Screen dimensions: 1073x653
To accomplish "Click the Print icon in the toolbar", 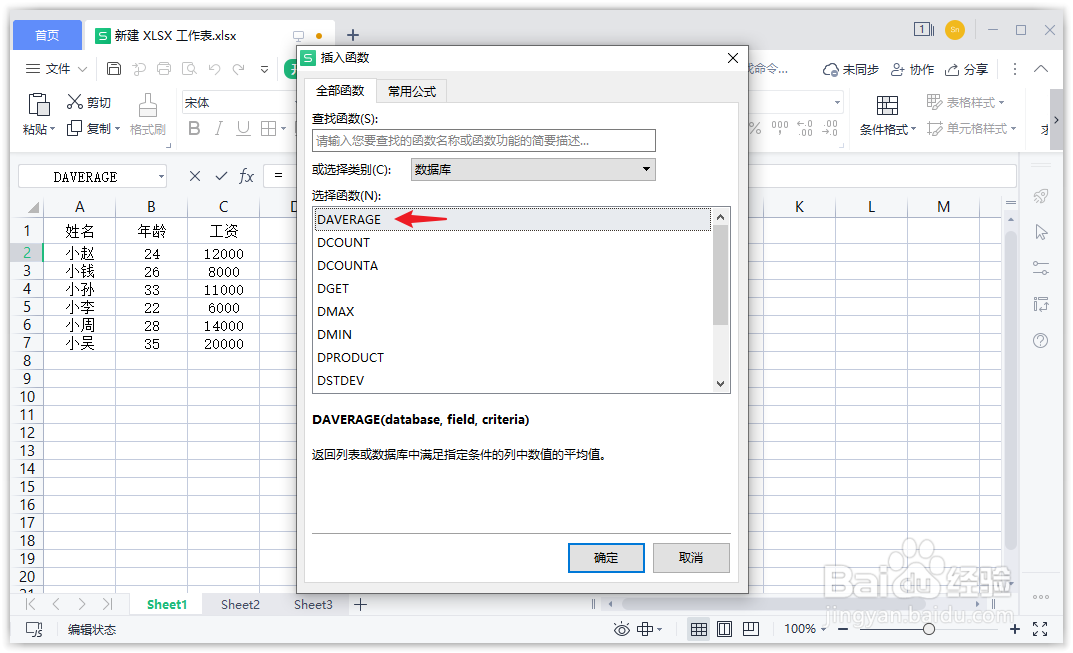I will pos(164,68).
